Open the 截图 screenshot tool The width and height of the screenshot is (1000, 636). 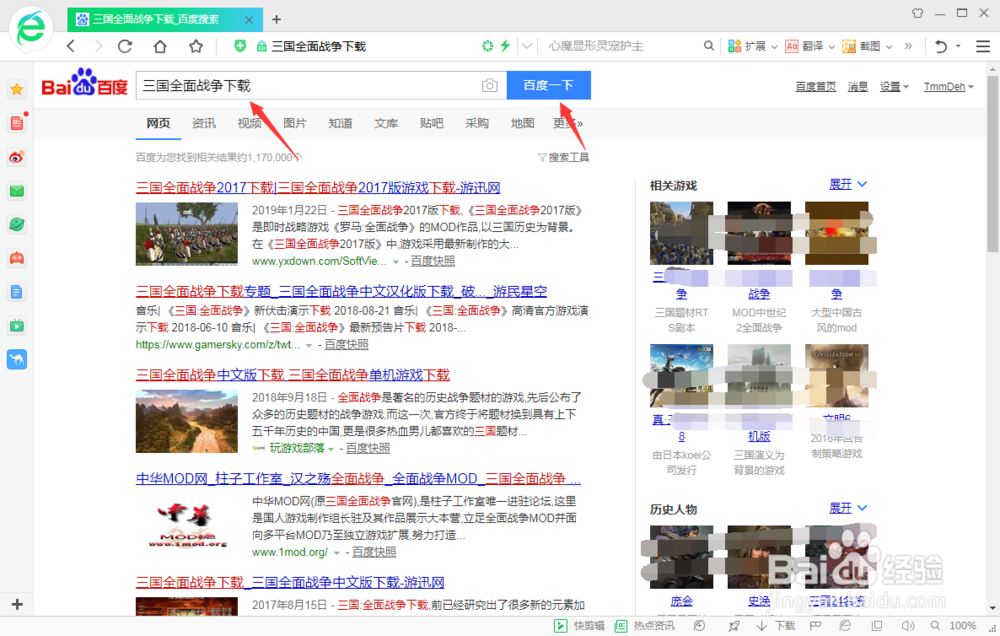pos(866,46)
